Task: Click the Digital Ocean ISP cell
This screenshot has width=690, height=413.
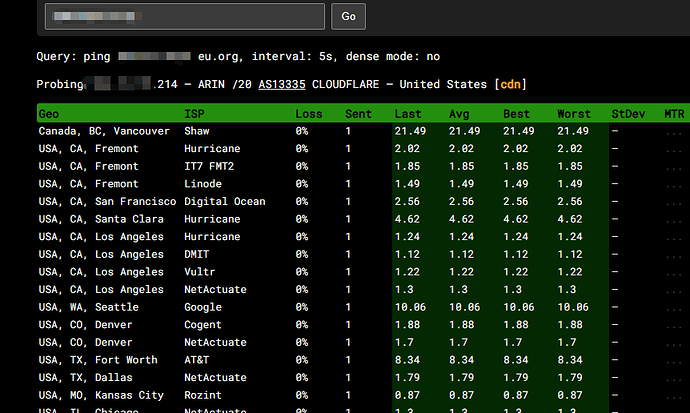Action: coord(225,201)
